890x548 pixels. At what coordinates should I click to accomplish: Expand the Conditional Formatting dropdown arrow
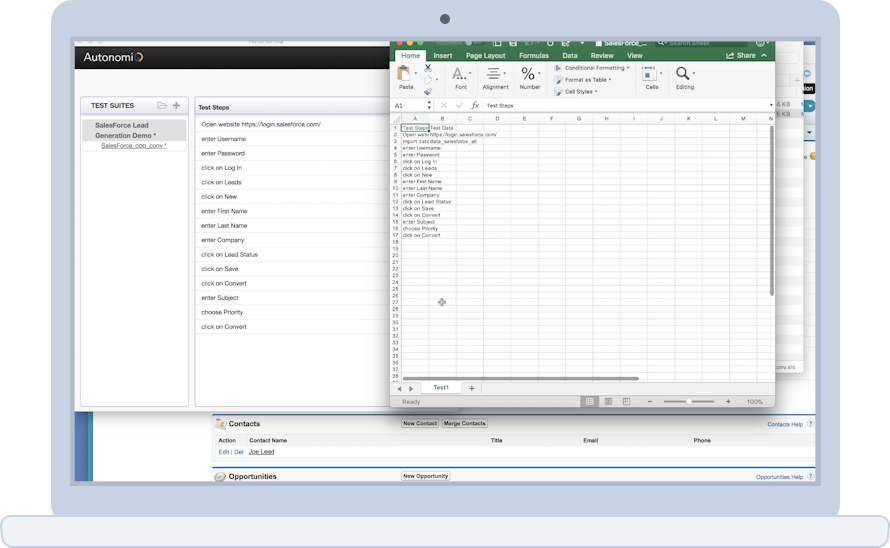[x=628, y=68]
